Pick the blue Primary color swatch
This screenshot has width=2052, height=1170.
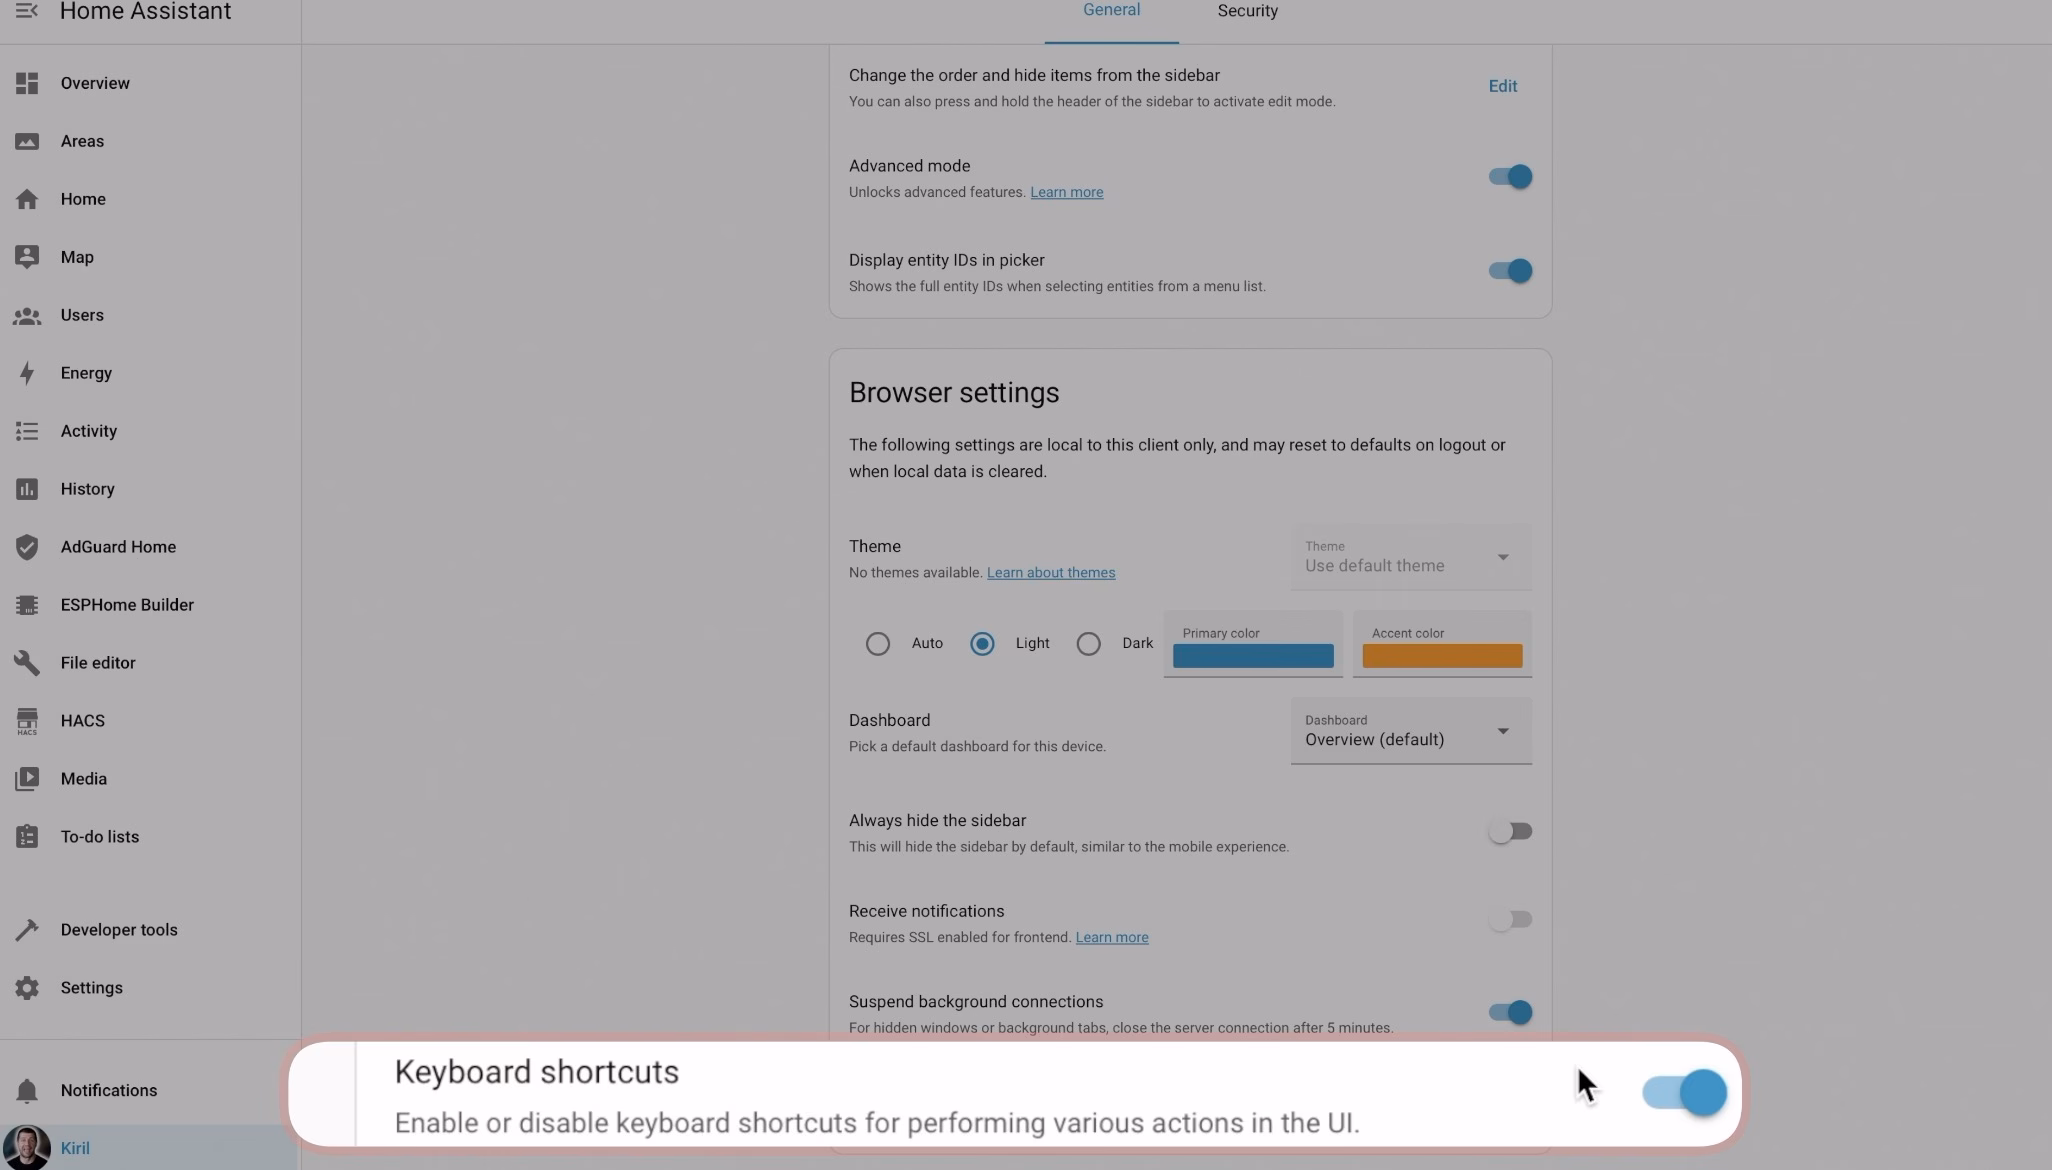(1252, 656)
